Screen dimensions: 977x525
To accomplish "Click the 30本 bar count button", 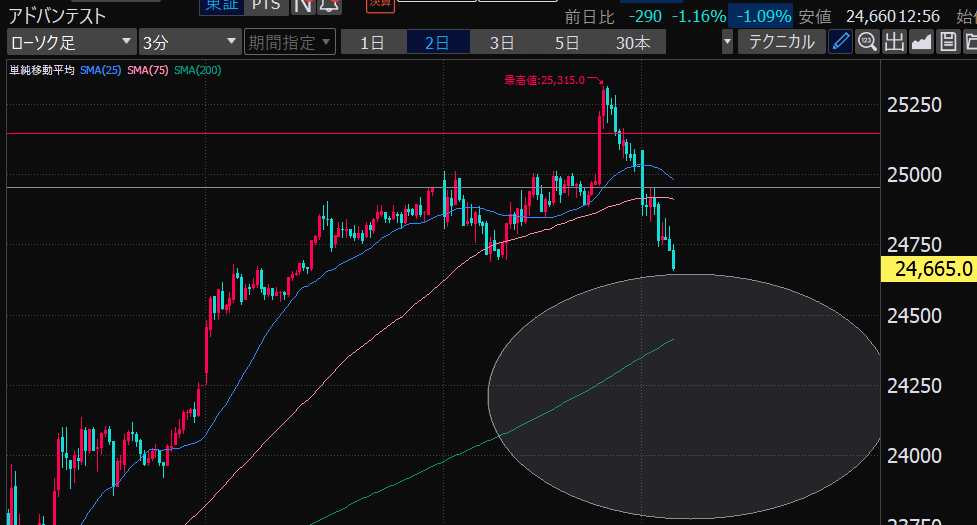I will (632, 42).
